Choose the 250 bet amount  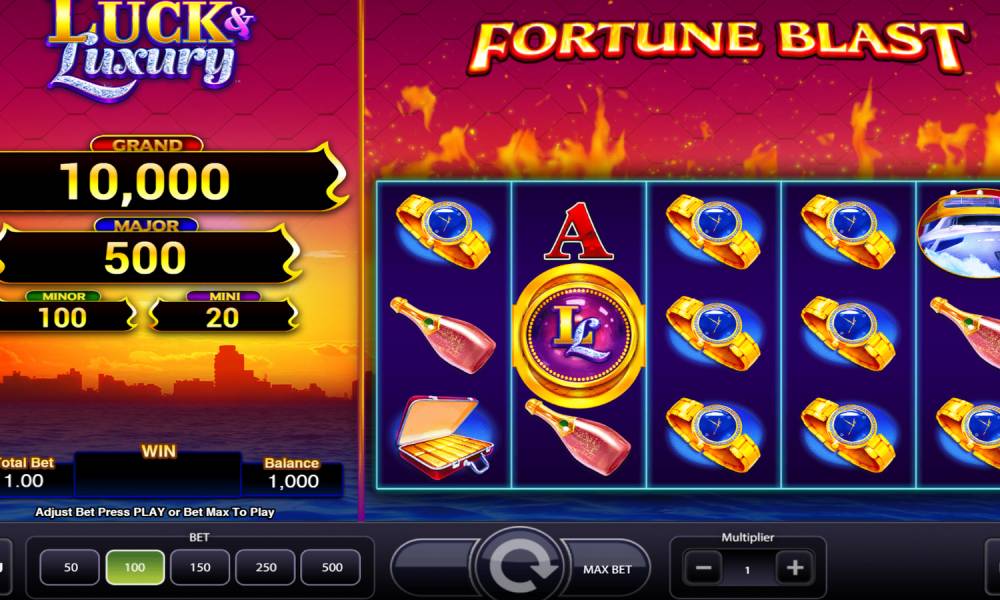point(266,567)
